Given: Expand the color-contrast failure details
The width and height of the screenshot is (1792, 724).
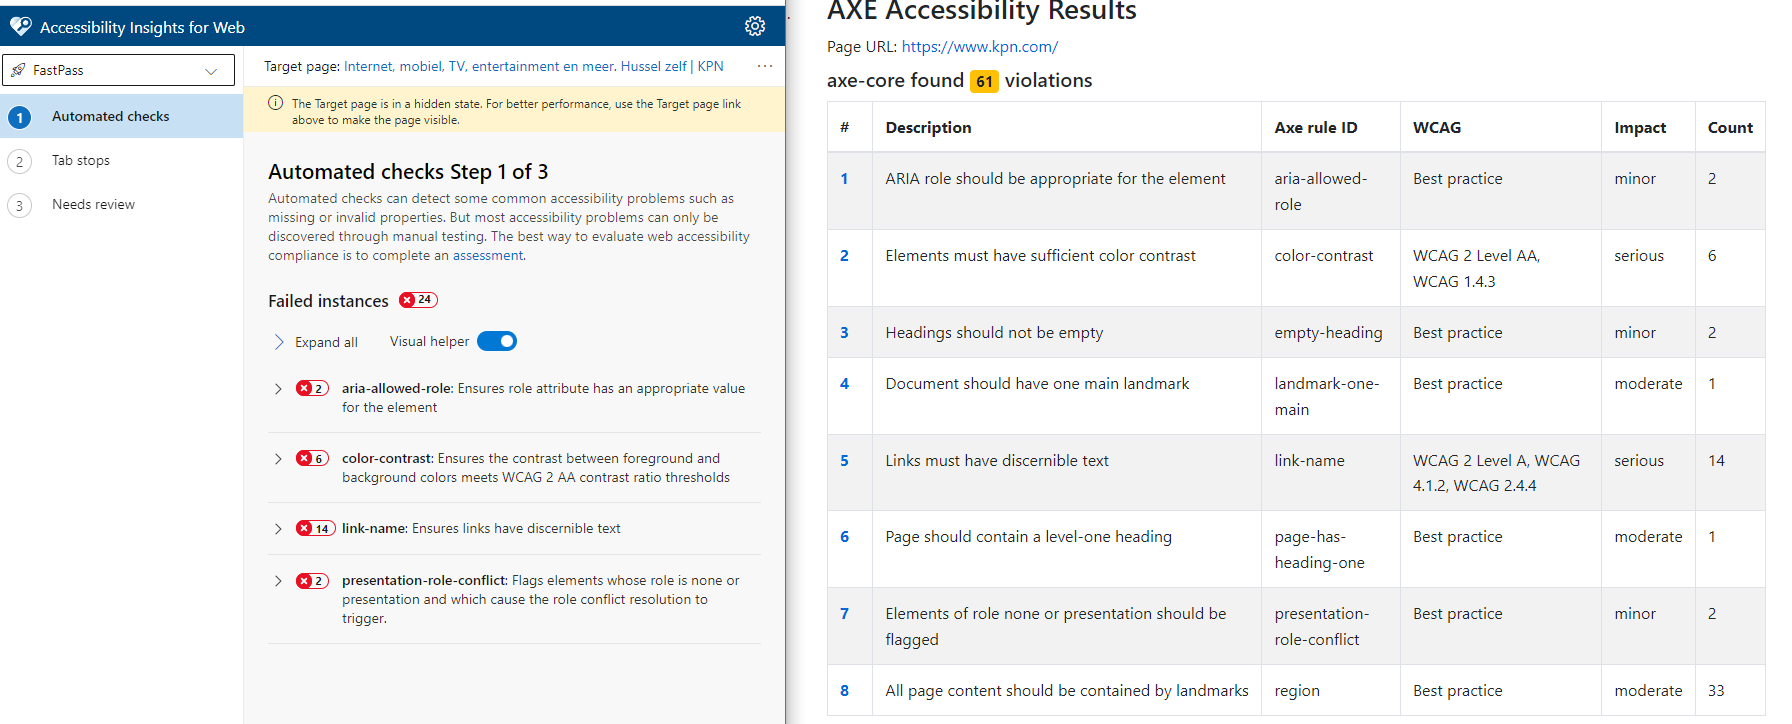Looking at the screenshot, I should (278, 458).
